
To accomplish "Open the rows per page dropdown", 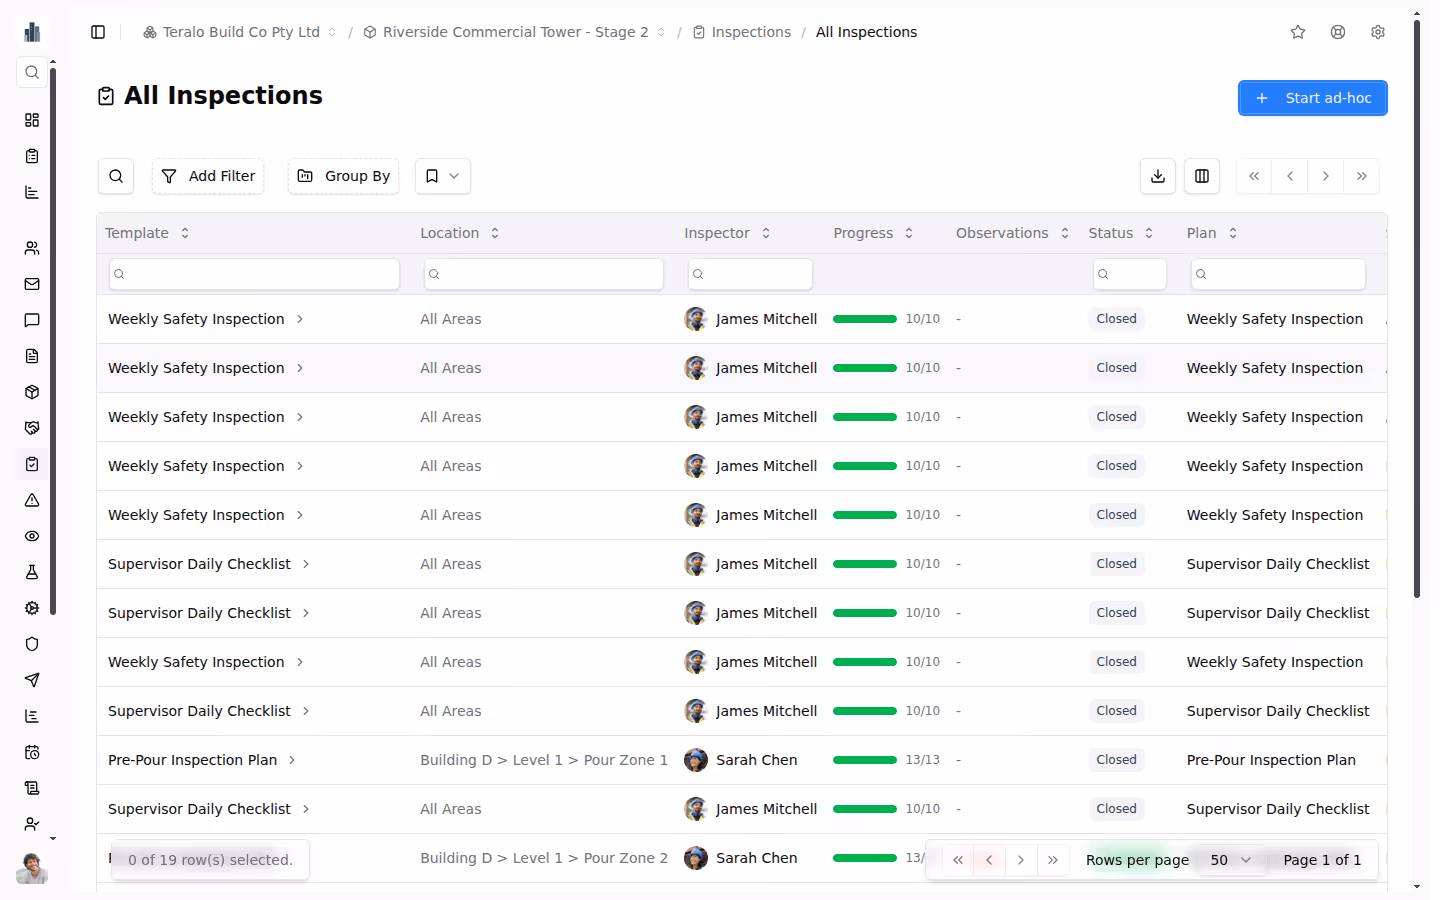I will click(x=1231, y=860).
